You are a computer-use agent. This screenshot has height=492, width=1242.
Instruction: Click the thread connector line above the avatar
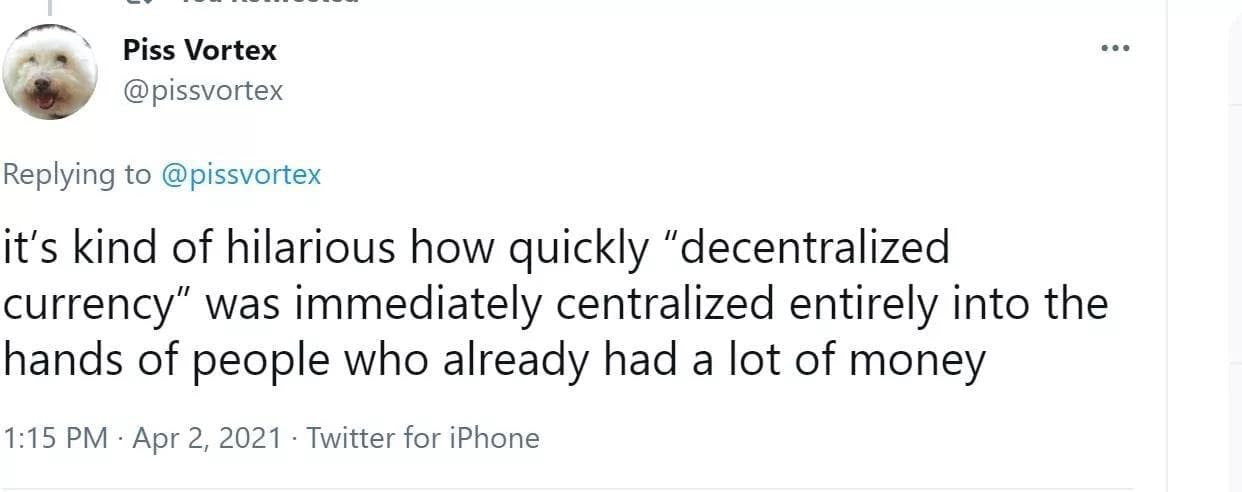click(x=49, y=10)
